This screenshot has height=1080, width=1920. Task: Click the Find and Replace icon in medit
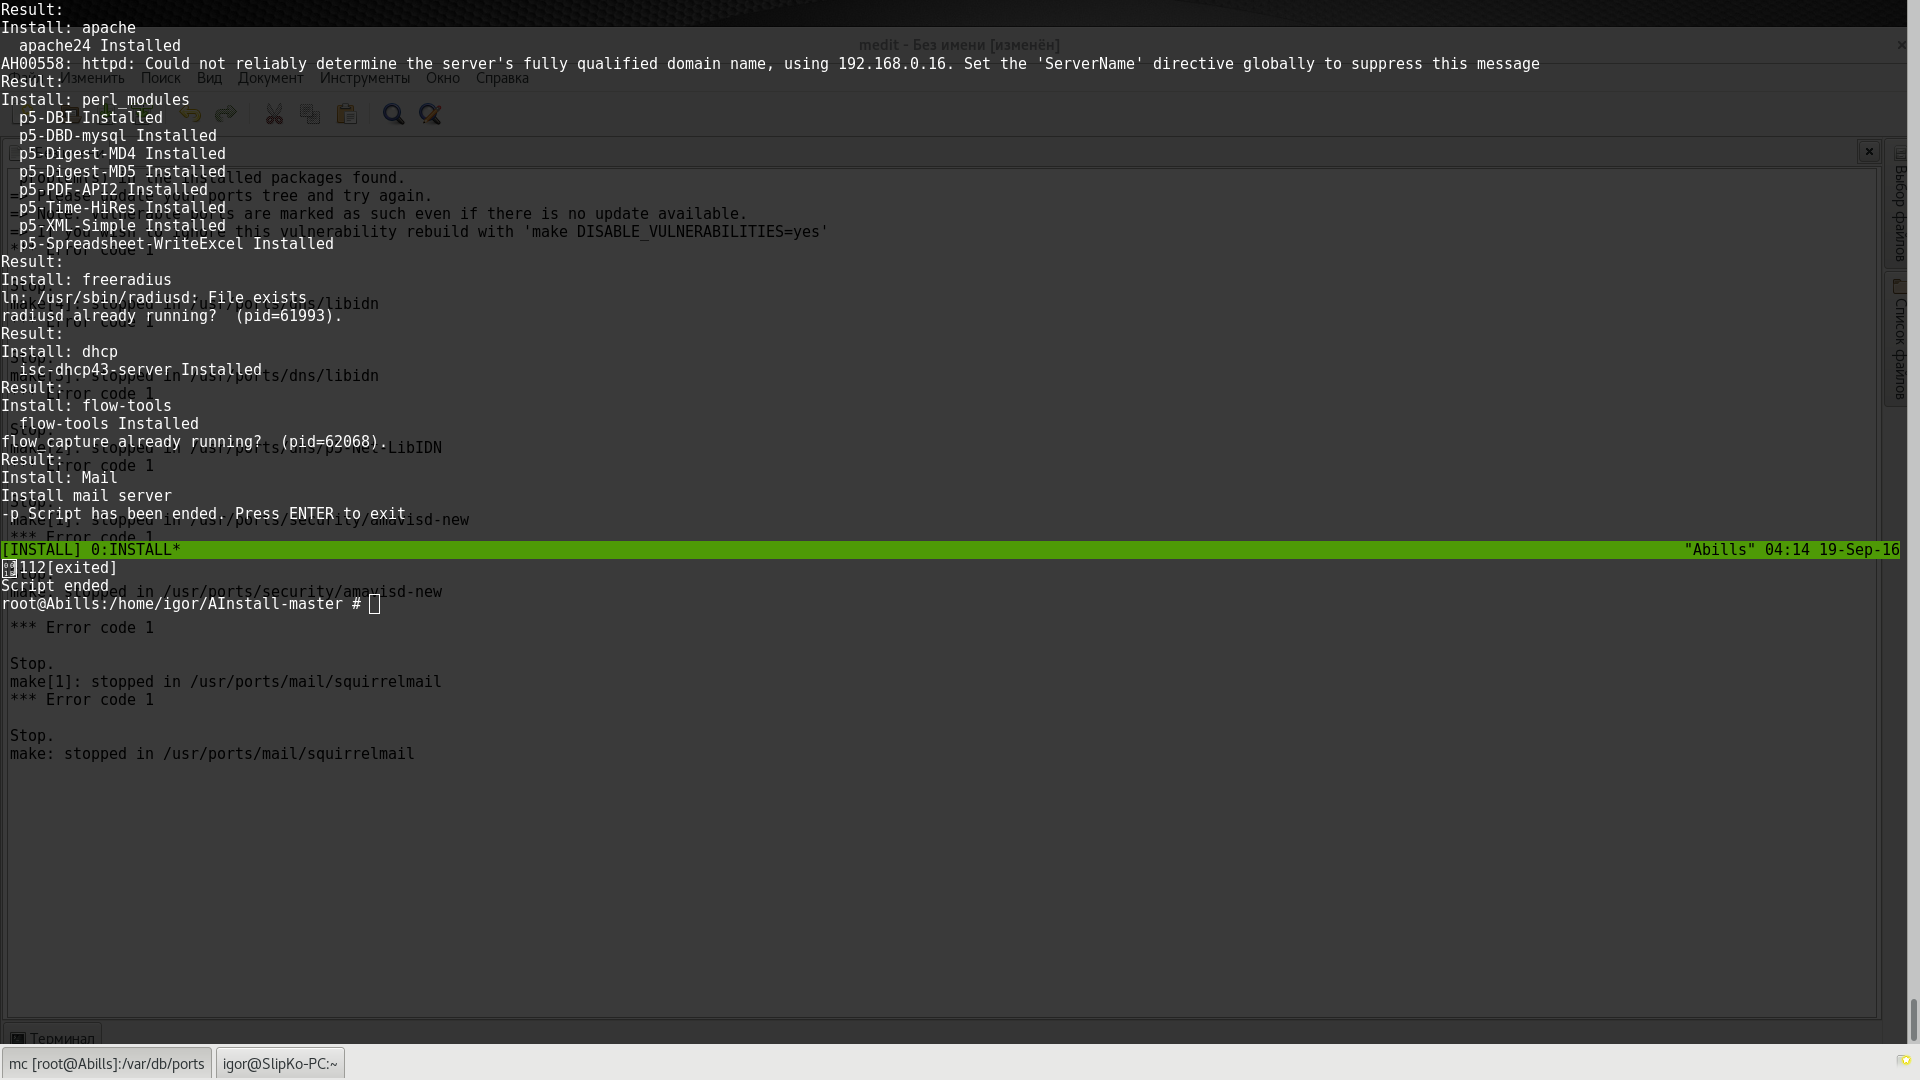(430, 115)
